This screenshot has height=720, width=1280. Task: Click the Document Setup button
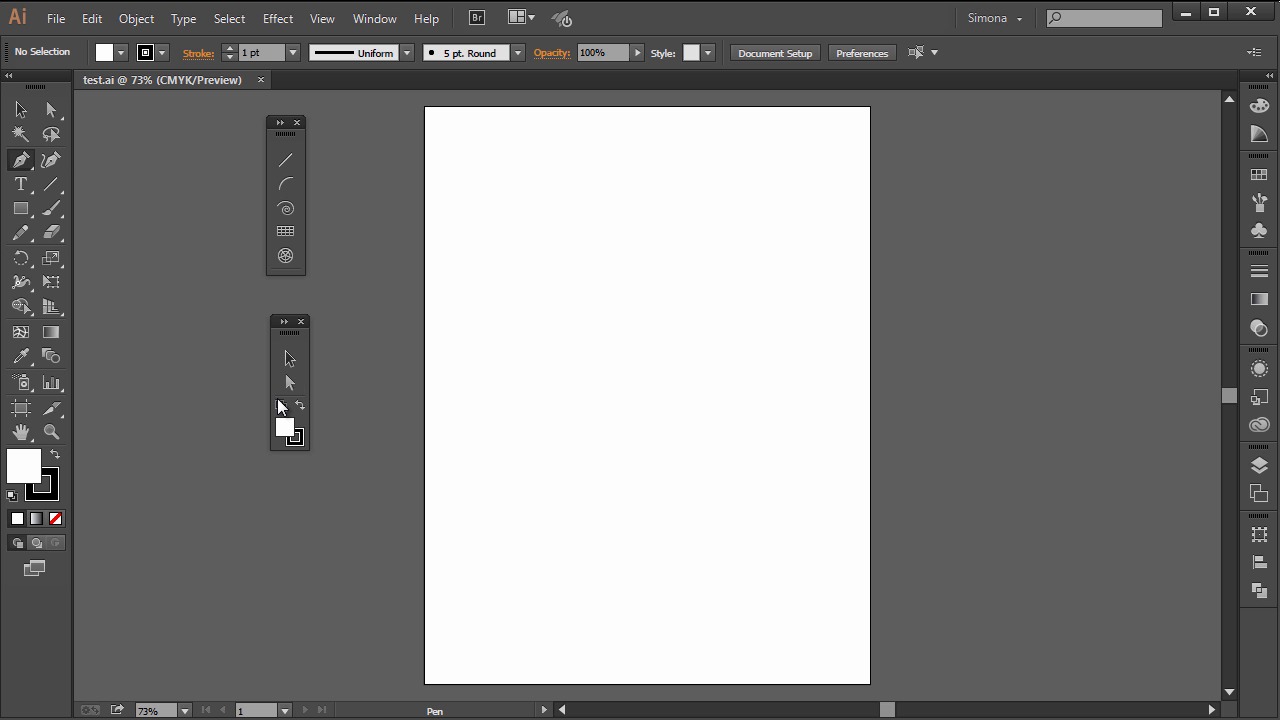(x=775, y=53)
